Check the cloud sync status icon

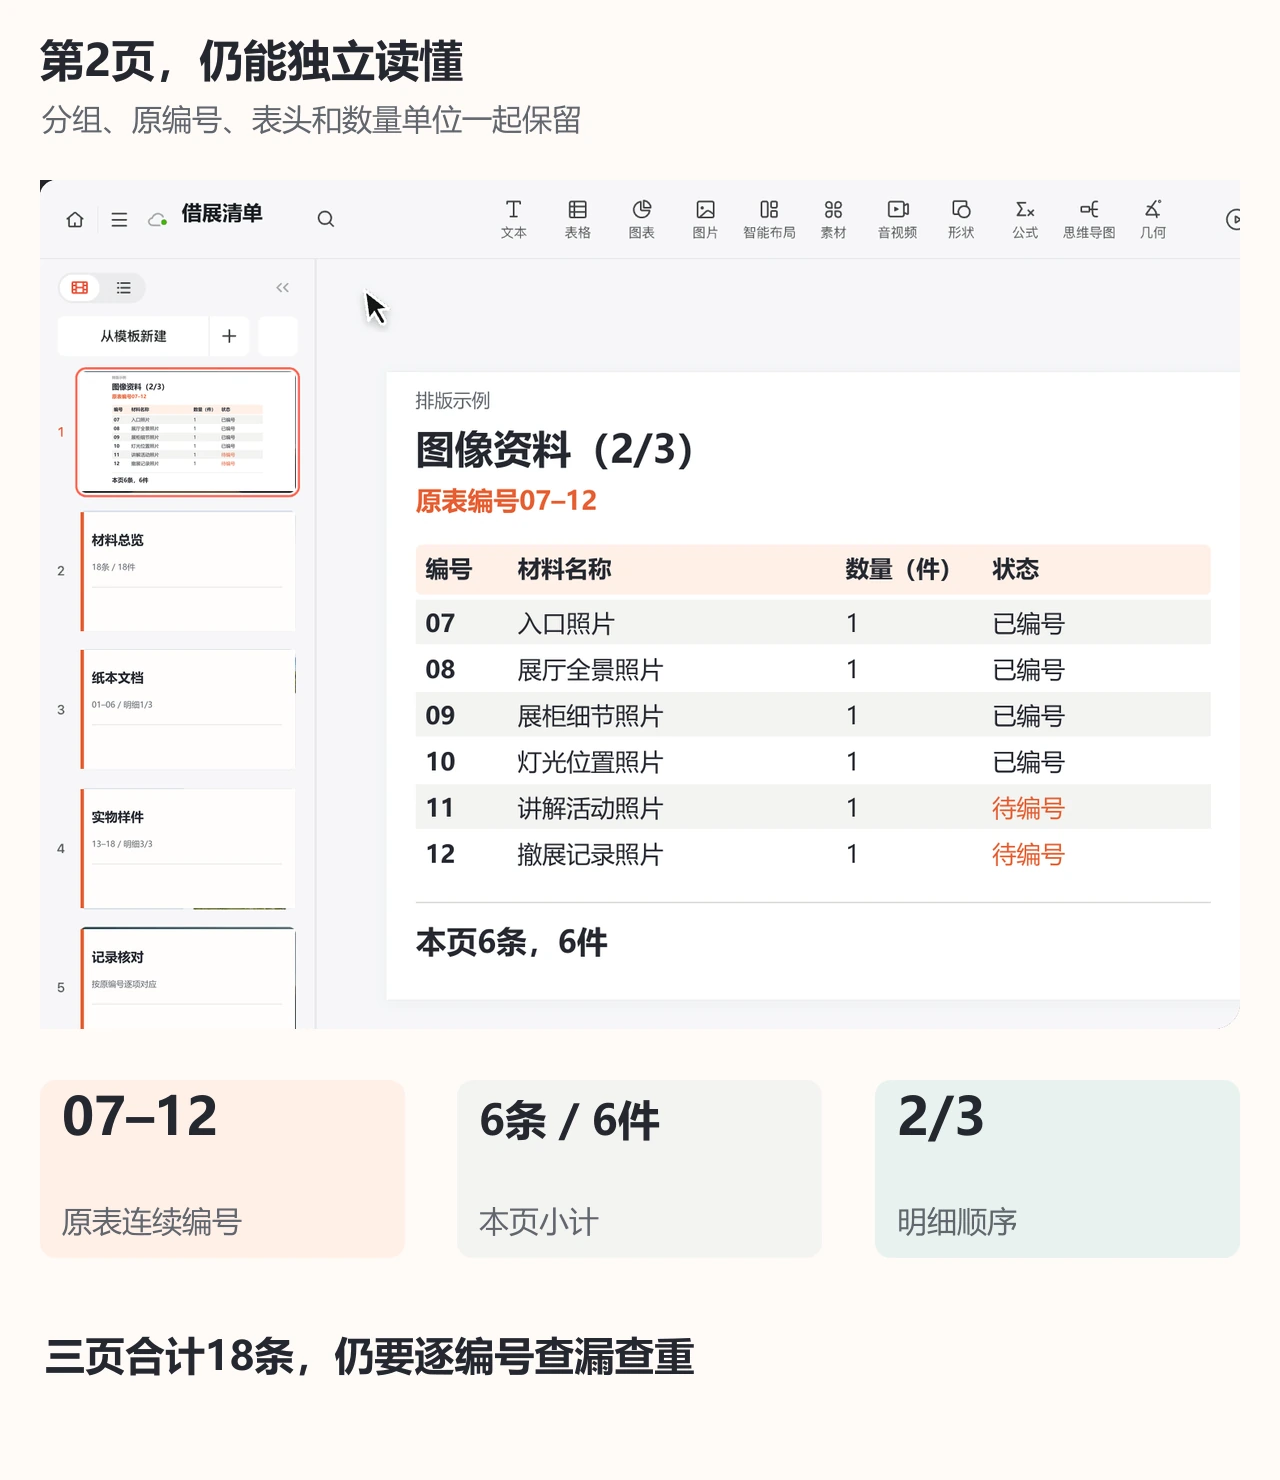pos(157,220)
